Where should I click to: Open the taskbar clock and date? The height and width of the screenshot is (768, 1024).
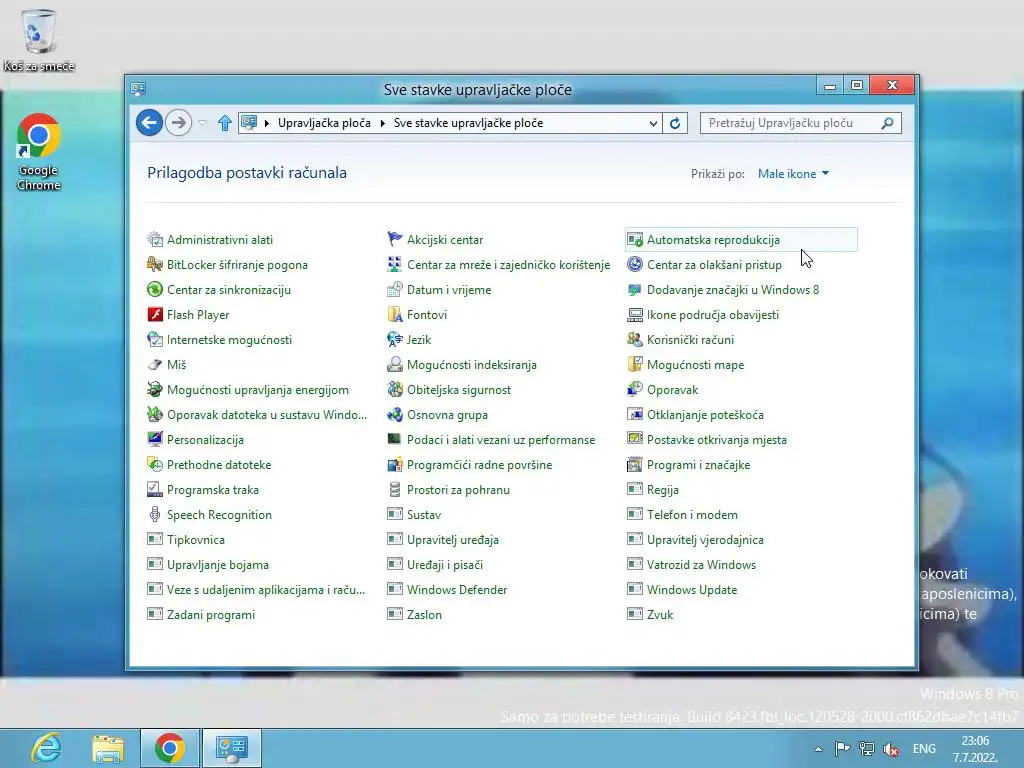(x=975, y=749)
